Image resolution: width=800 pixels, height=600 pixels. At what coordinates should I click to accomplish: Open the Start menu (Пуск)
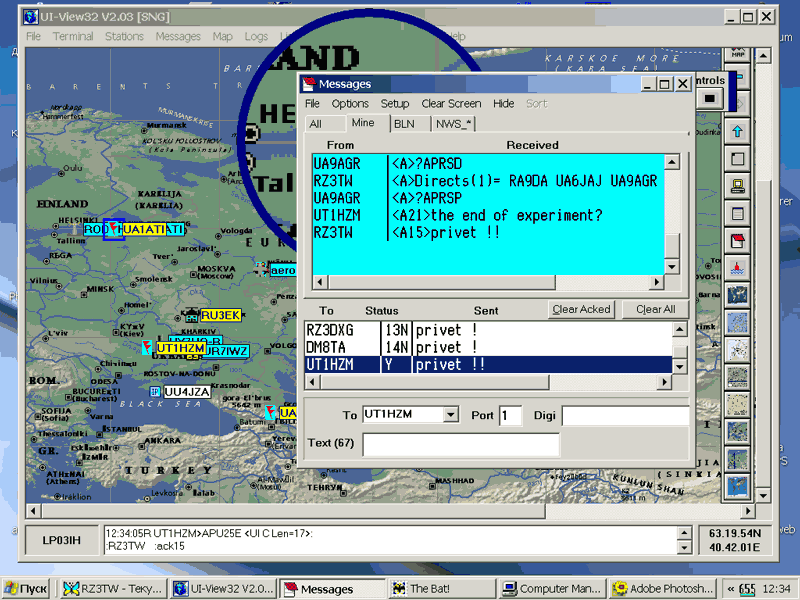click(x=26, y=589)
